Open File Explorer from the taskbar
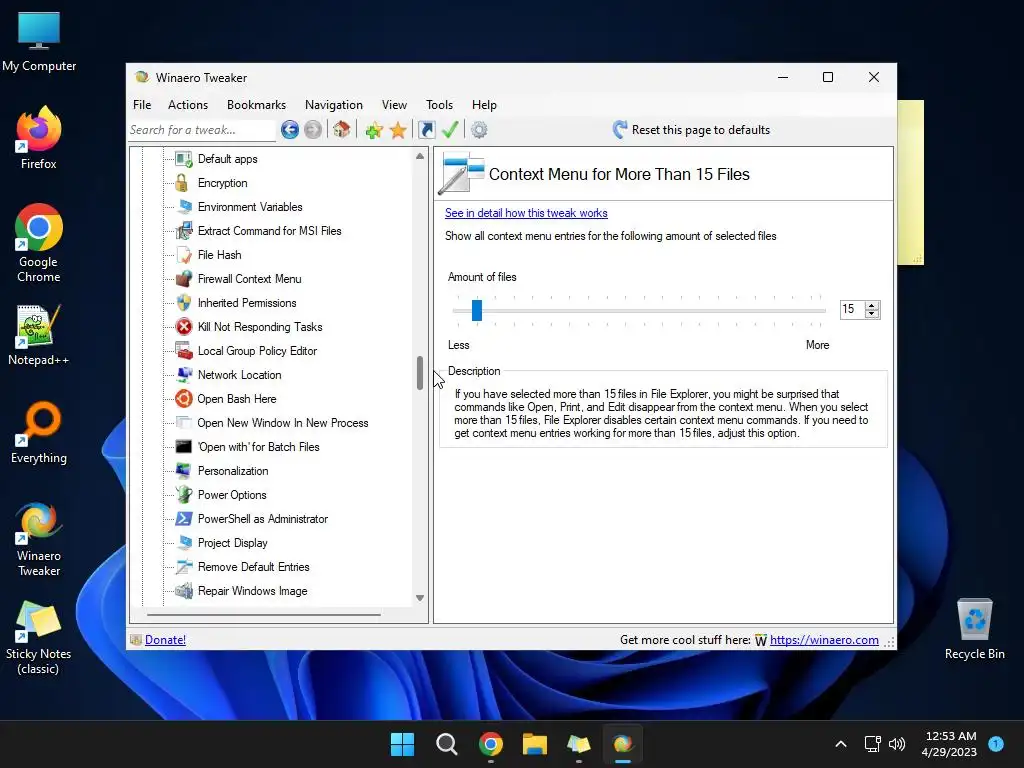 click(534, 744)
